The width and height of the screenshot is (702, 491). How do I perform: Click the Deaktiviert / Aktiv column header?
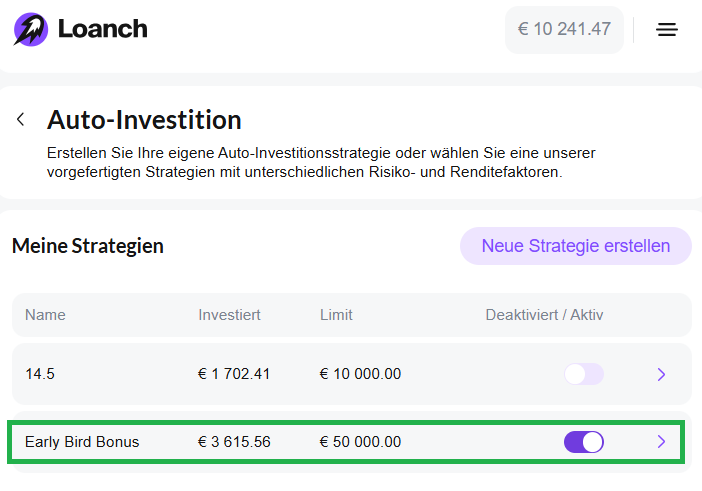[544, 315]
